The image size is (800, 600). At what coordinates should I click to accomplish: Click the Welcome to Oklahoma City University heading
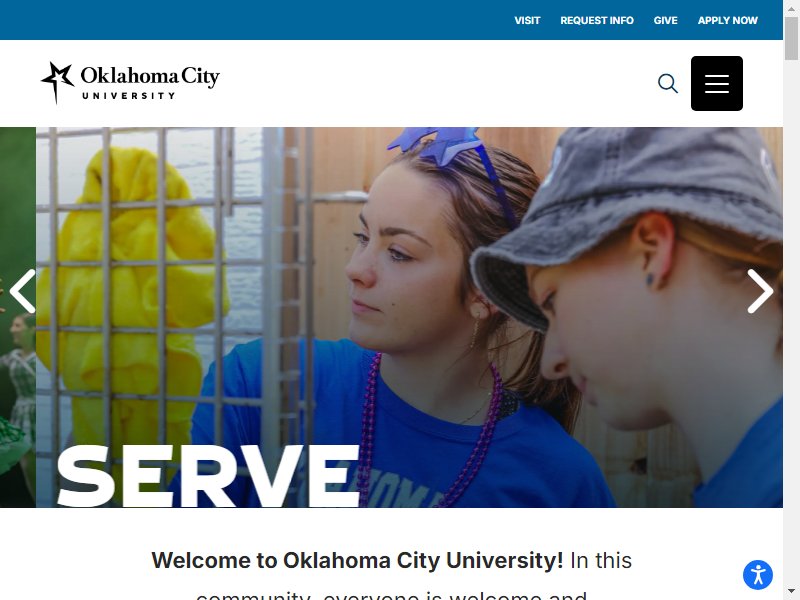(x=357, y=560)
